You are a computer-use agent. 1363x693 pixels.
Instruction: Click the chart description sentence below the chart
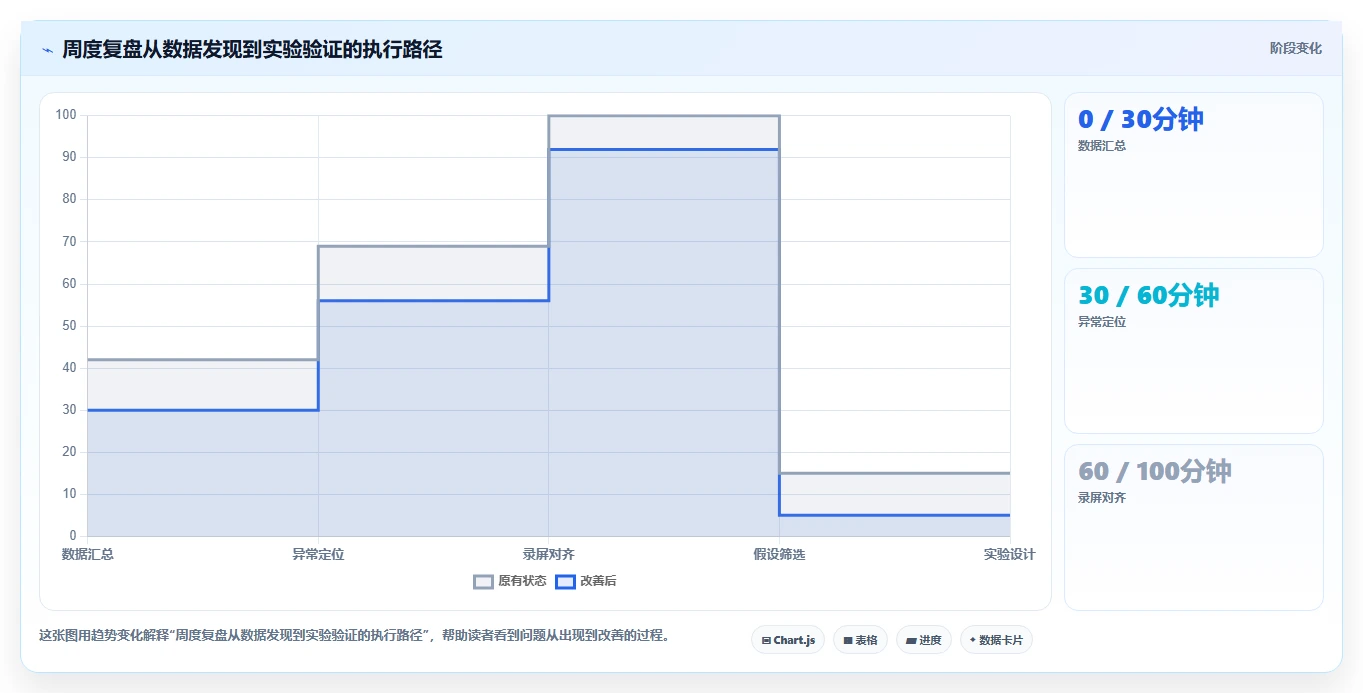pos(354,635)
